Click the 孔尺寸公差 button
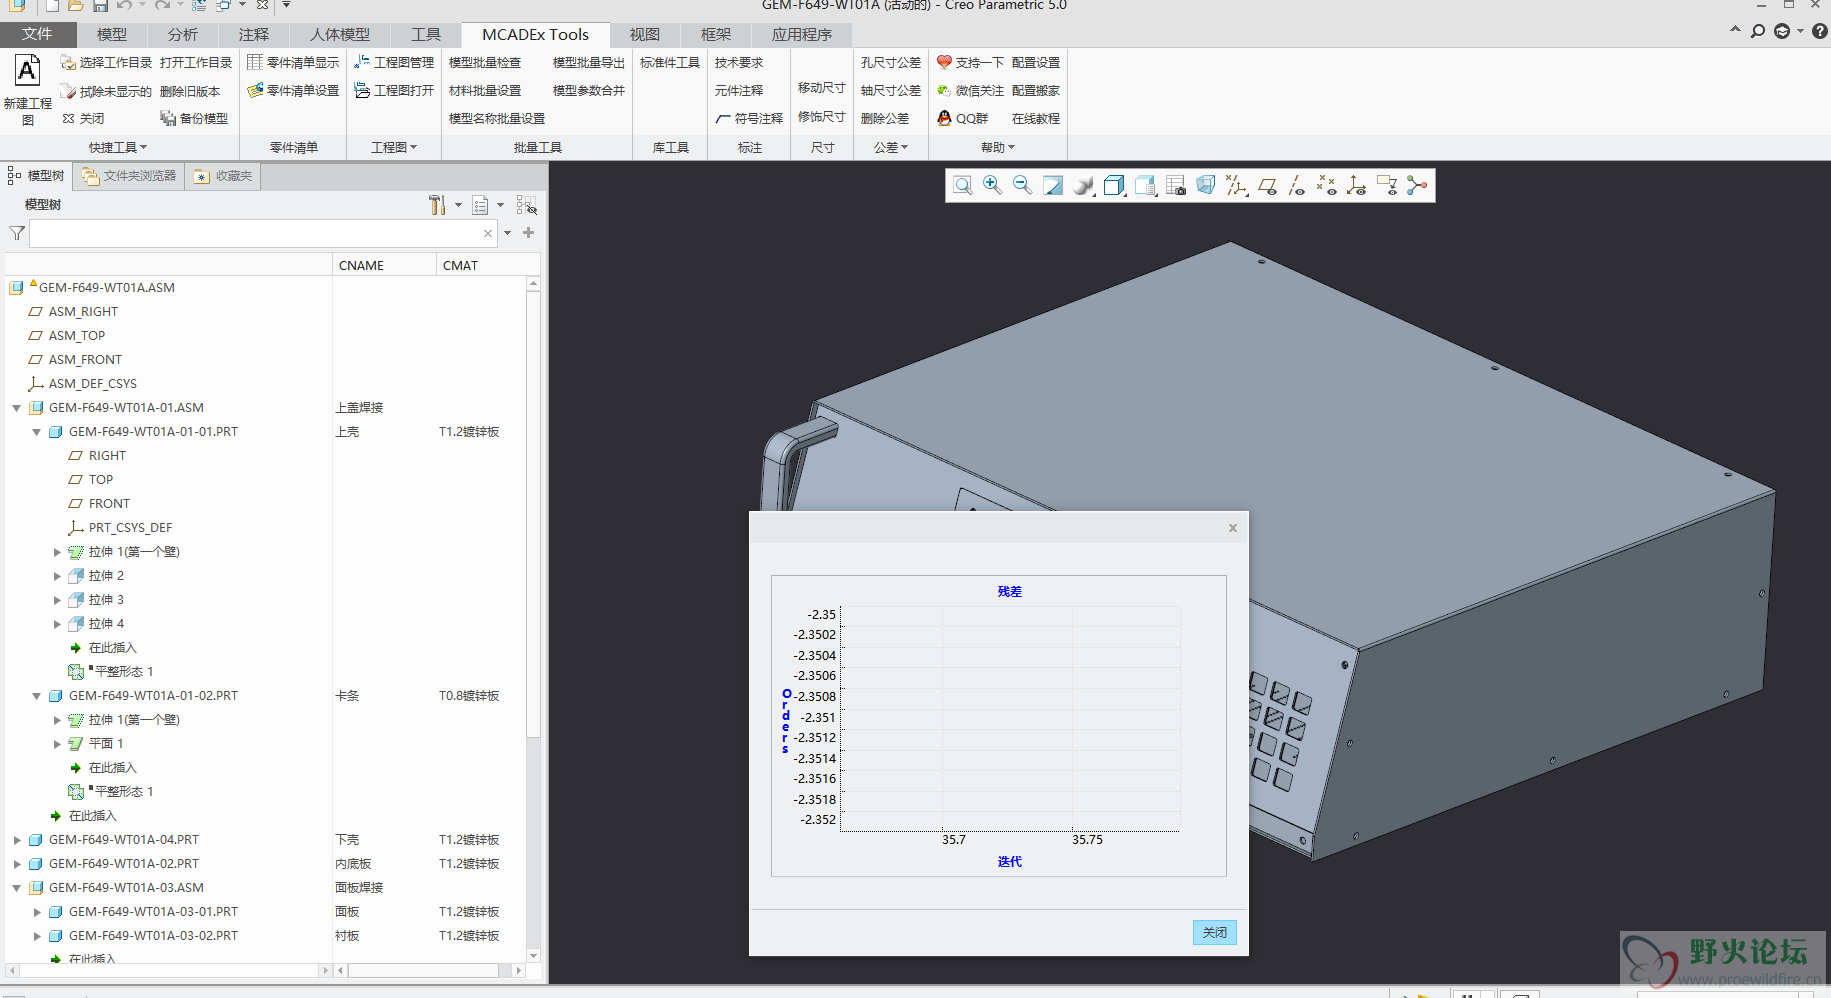The width and height of the screenshot is (1831, 998). click(x=891, y=63)
